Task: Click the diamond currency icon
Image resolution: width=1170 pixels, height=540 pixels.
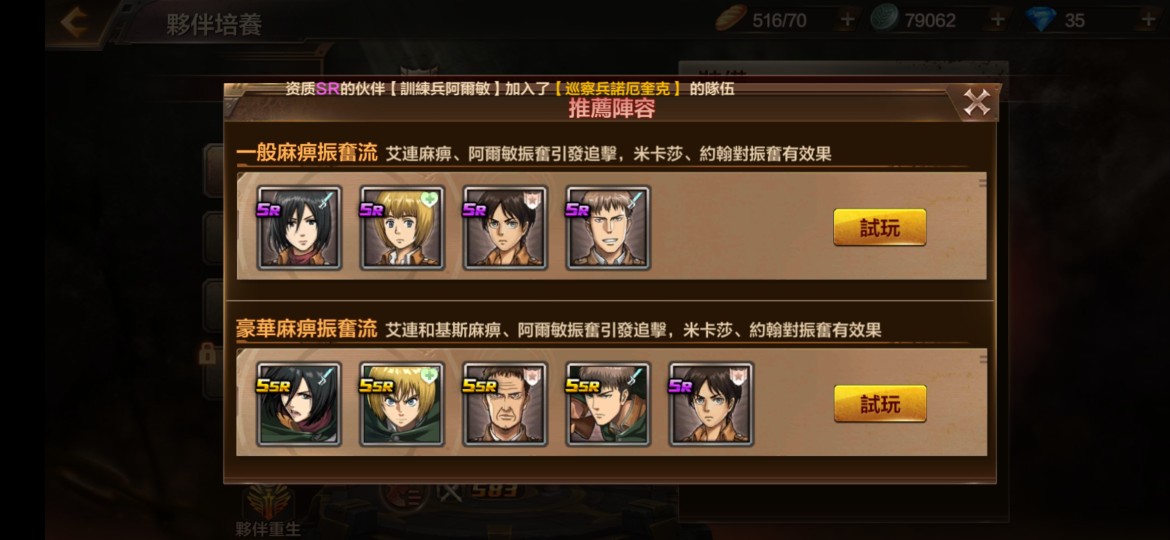Action: [x=1041, y=20]
